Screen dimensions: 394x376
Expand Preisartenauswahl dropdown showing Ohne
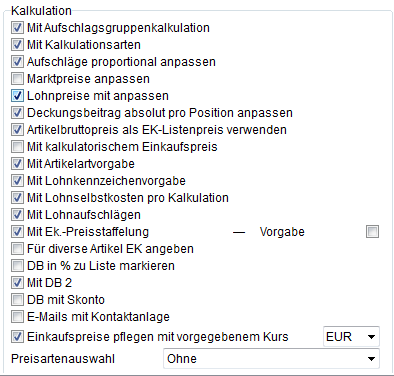(x=271, y=359)
